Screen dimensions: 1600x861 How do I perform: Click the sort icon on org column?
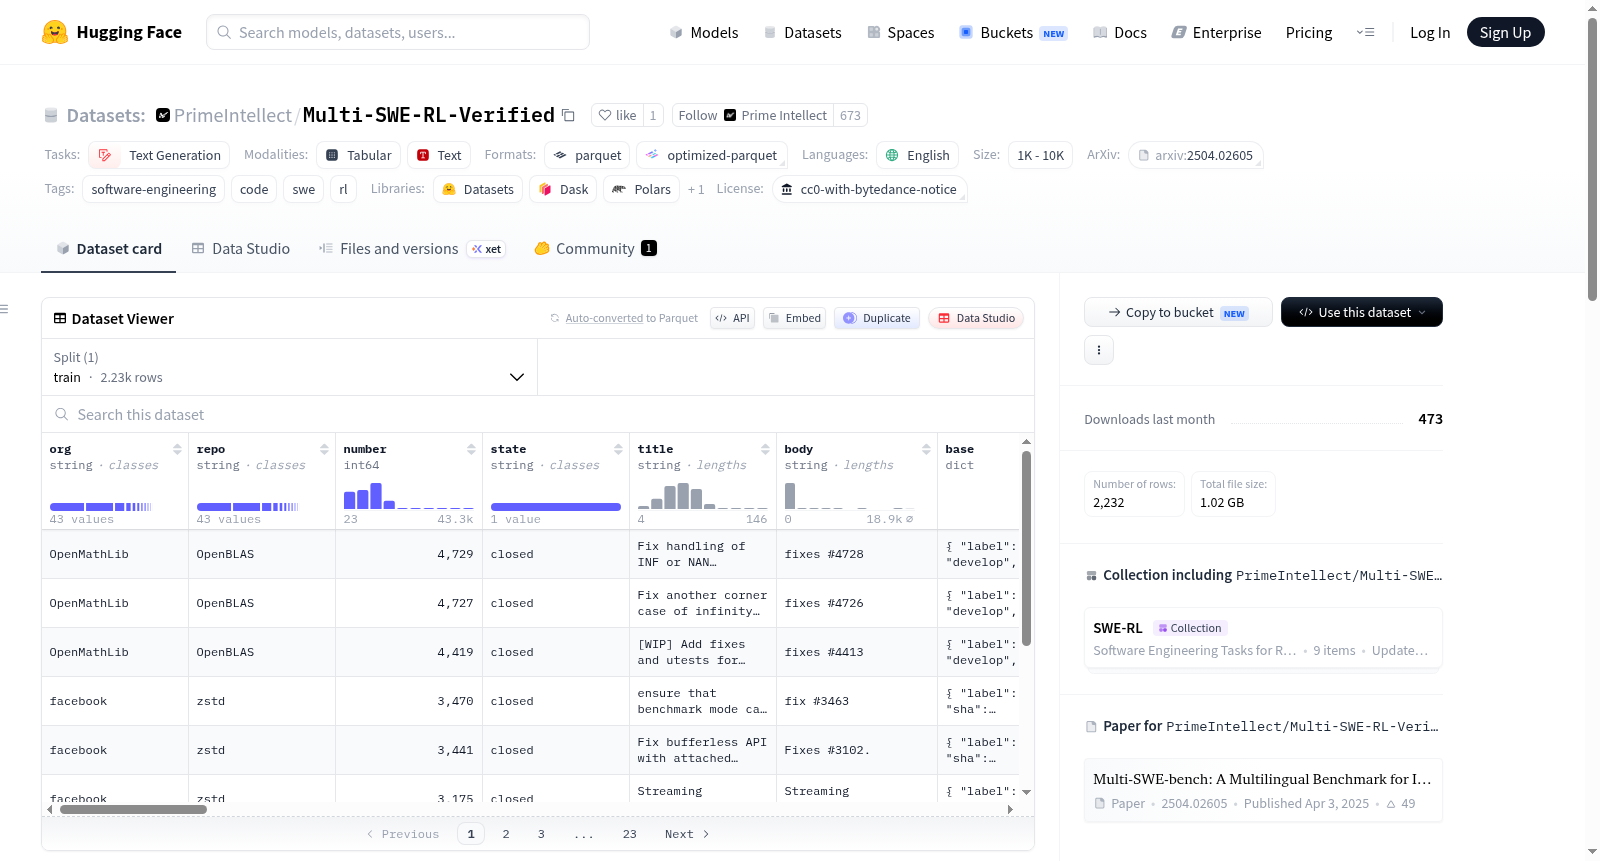point(177,449)
